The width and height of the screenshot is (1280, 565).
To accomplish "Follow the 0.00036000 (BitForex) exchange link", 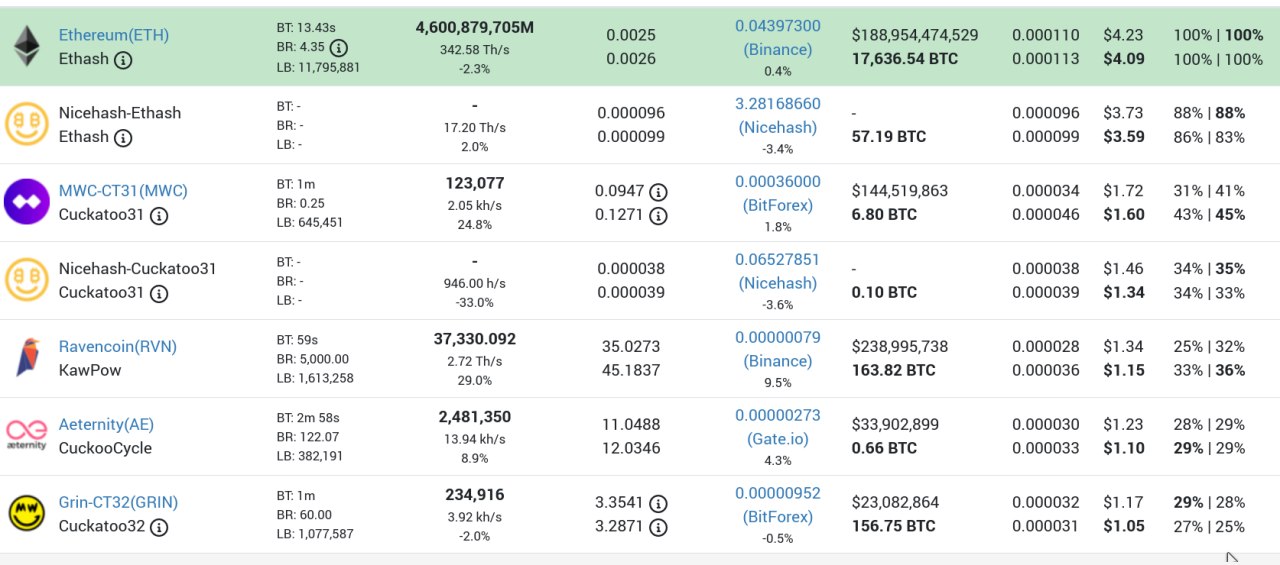I will (778, 194).
